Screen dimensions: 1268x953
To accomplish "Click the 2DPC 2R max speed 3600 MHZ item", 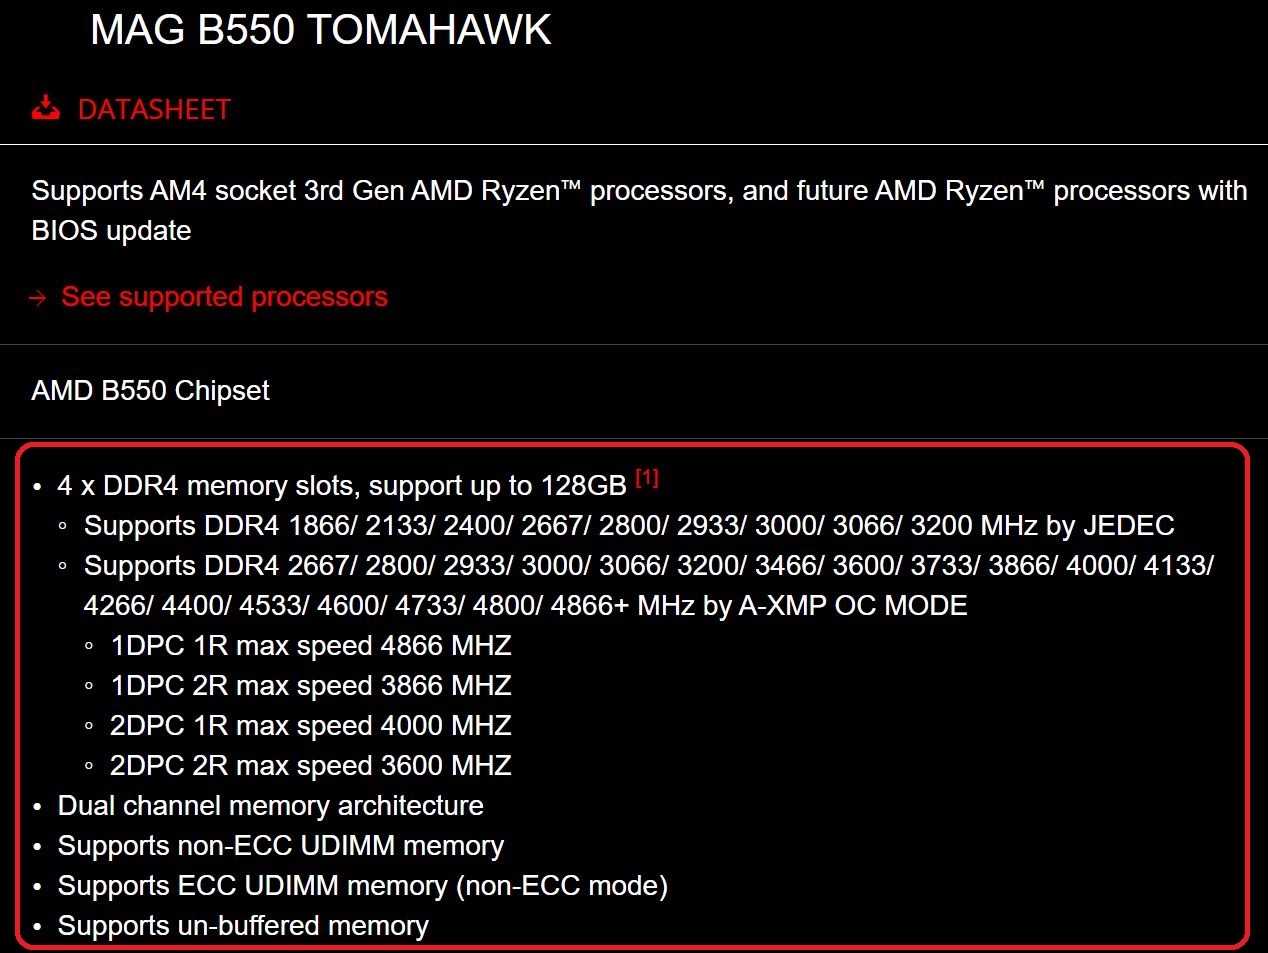I will (310, 766).
